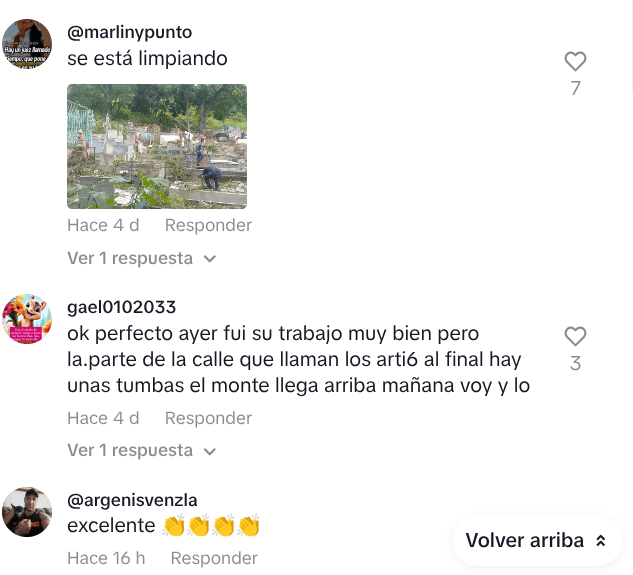The image size is (633, 575).
Task: Click 'Volver arriba' button
Action: point(537,541)
